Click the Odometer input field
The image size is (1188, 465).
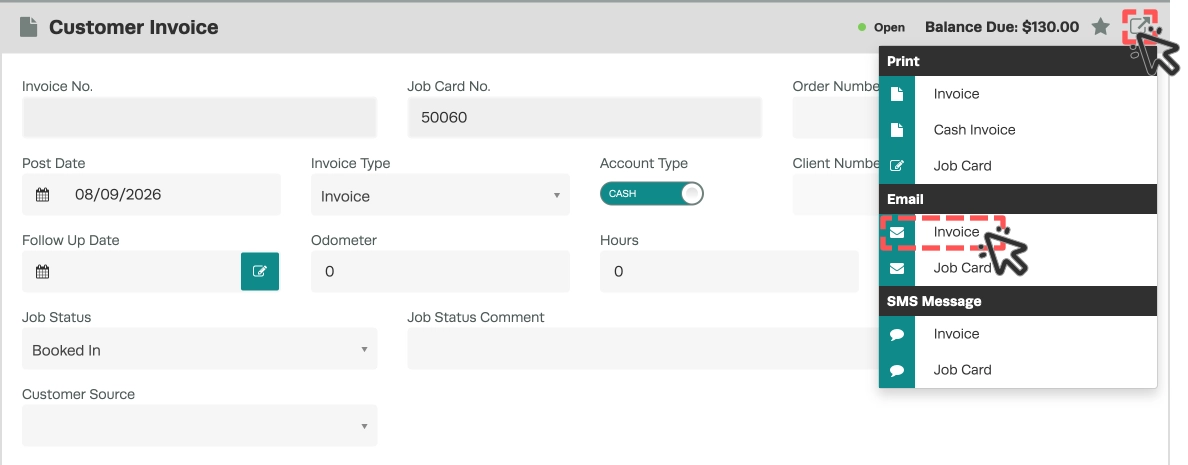pyautogui.click(x=440, y=271)
